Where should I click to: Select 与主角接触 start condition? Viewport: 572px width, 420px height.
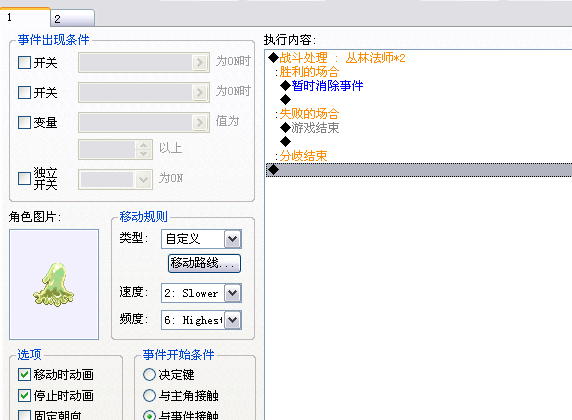click(149, 395)
